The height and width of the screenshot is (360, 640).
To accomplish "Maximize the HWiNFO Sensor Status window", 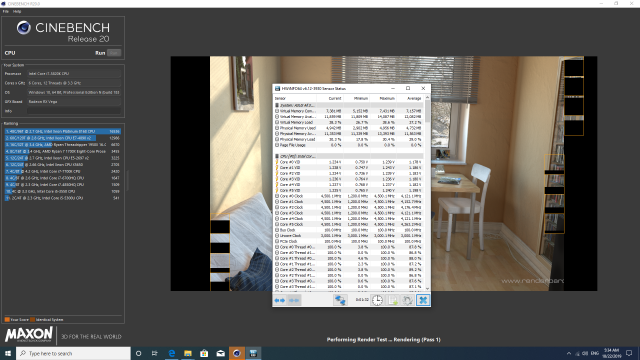I will coord(408,88).
